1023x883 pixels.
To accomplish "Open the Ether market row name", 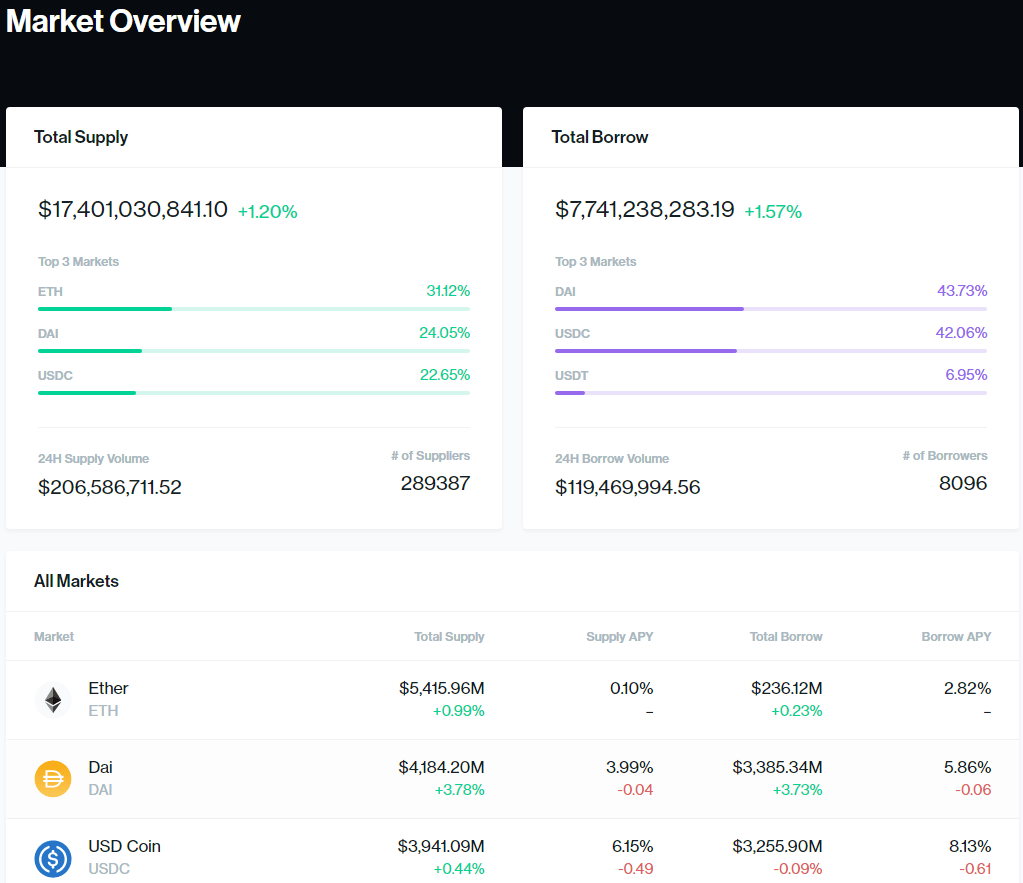I will click(x=108, y=688).
